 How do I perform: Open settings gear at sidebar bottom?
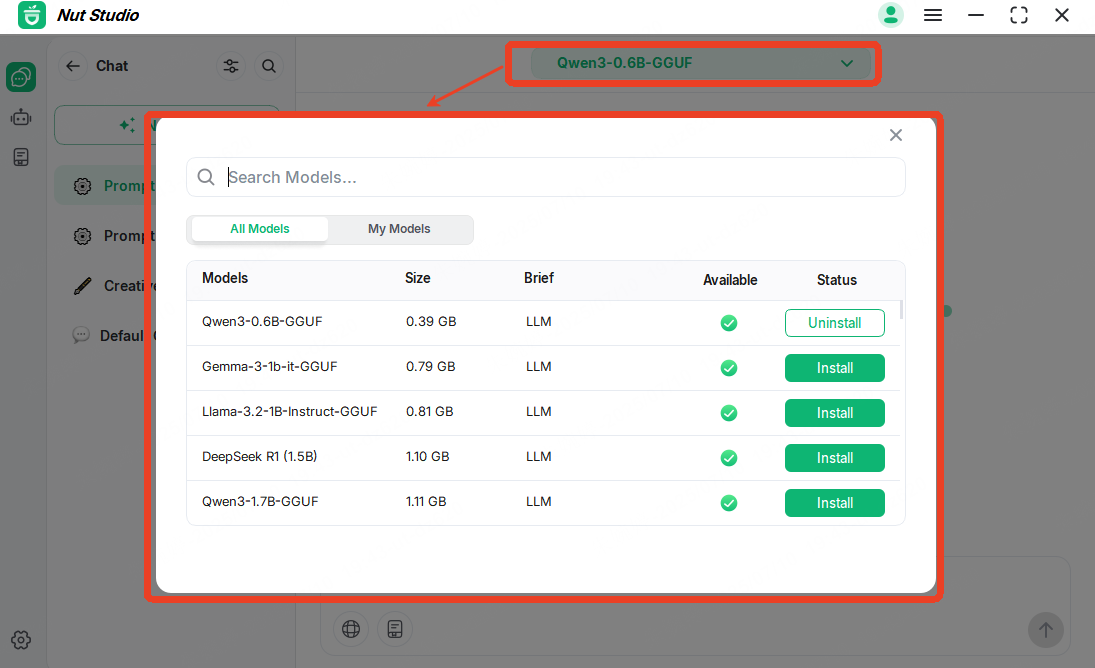(x=21, y=639)
